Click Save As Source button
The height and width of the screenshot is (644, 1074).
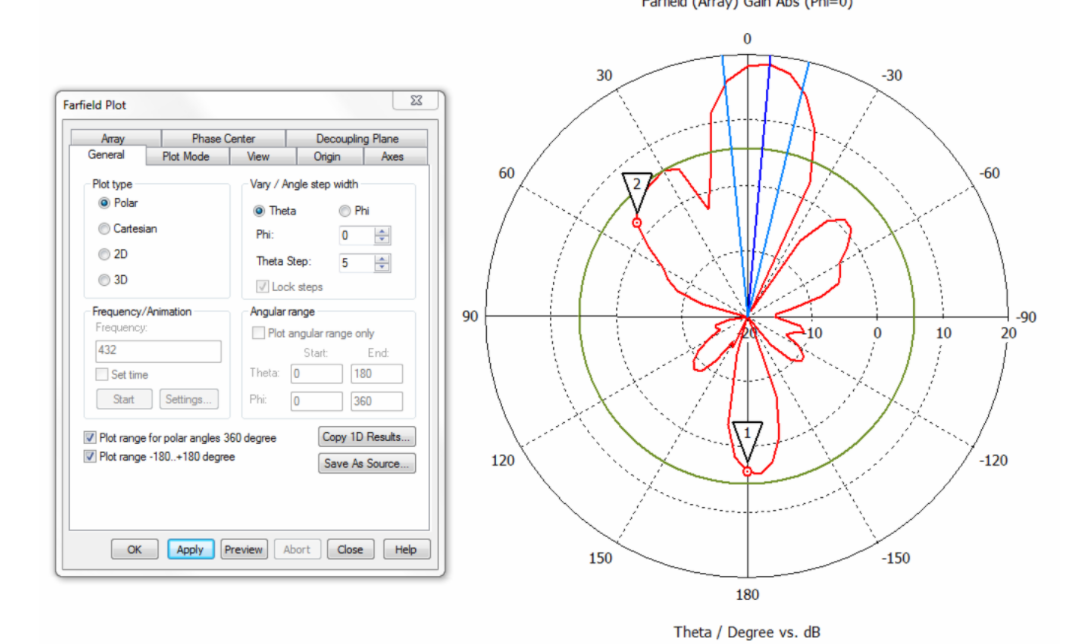point(366,463)
